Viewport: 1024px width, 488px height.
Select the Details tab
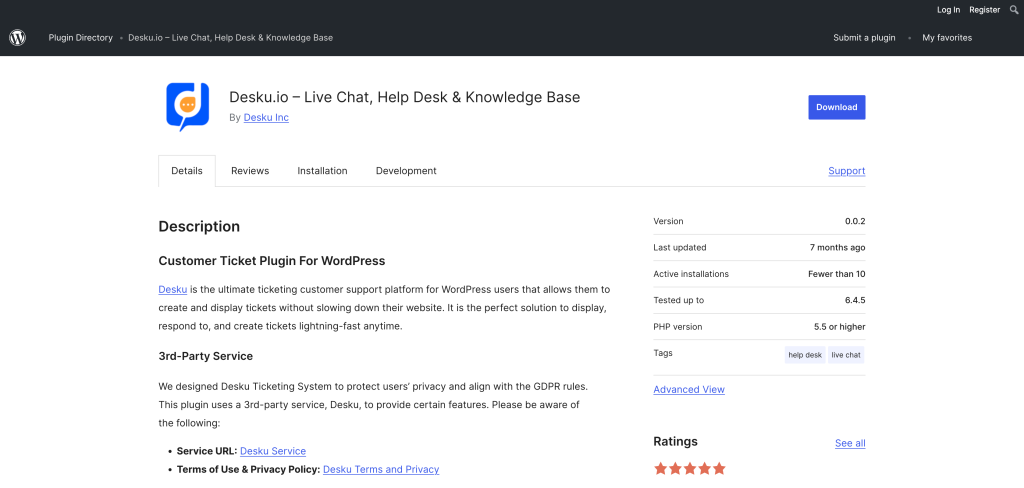coord(187,171)
